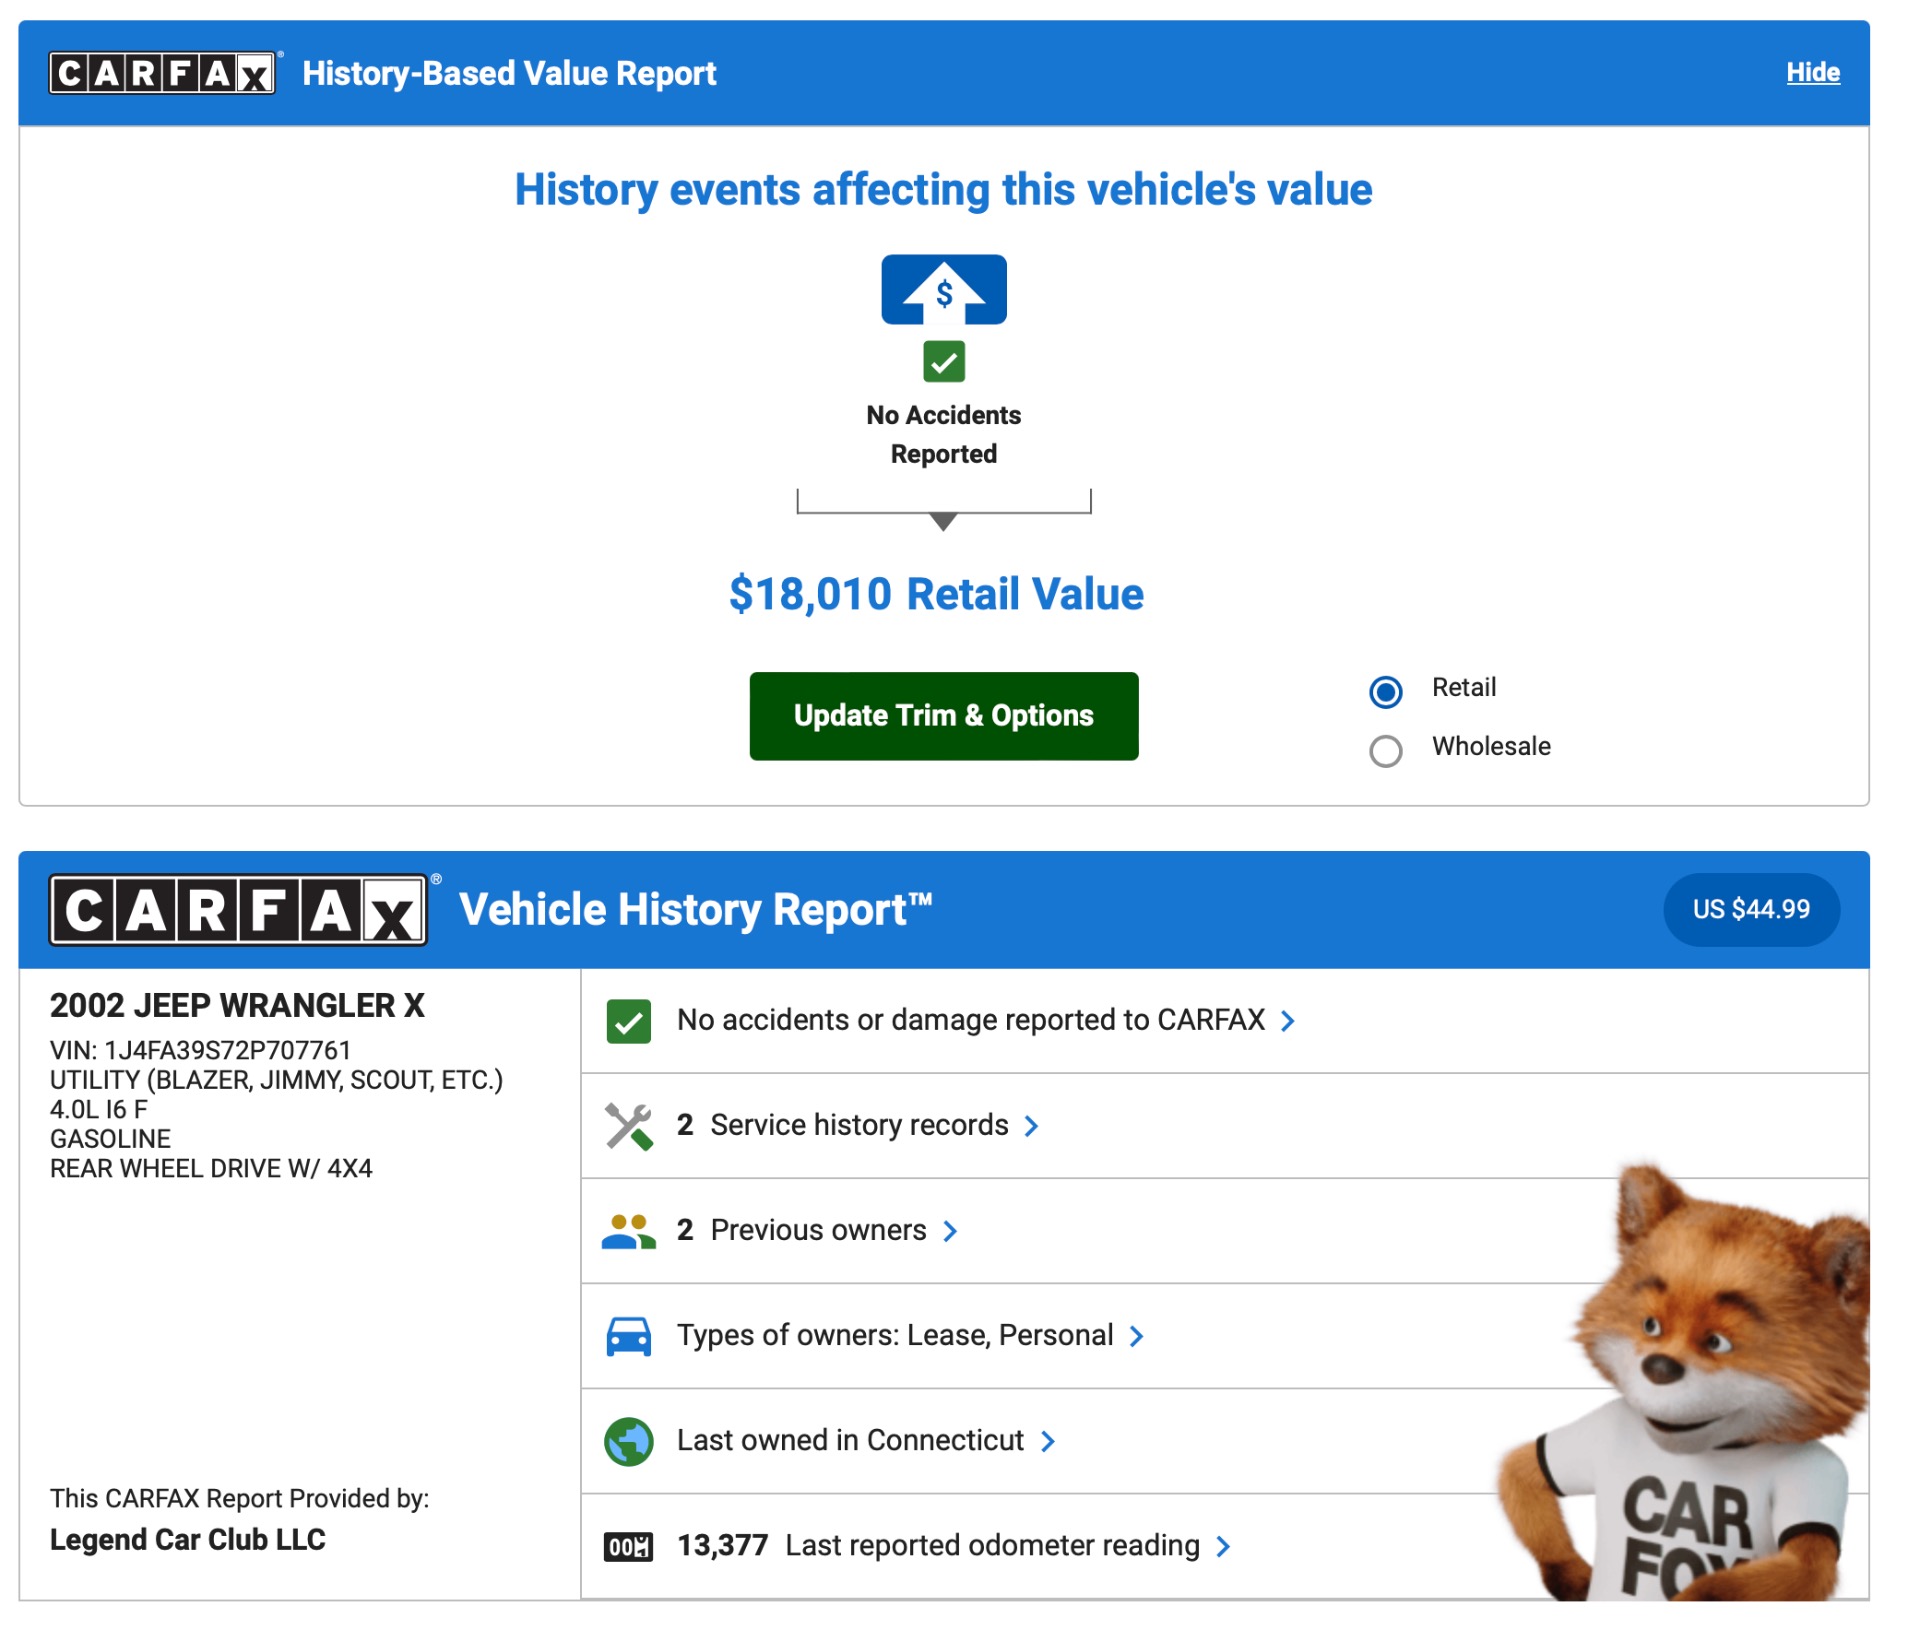Expand Last owned in Connecticut chevron
The height and width of the screenshot is (1630, 1920).
(x=1047, y=1441)
